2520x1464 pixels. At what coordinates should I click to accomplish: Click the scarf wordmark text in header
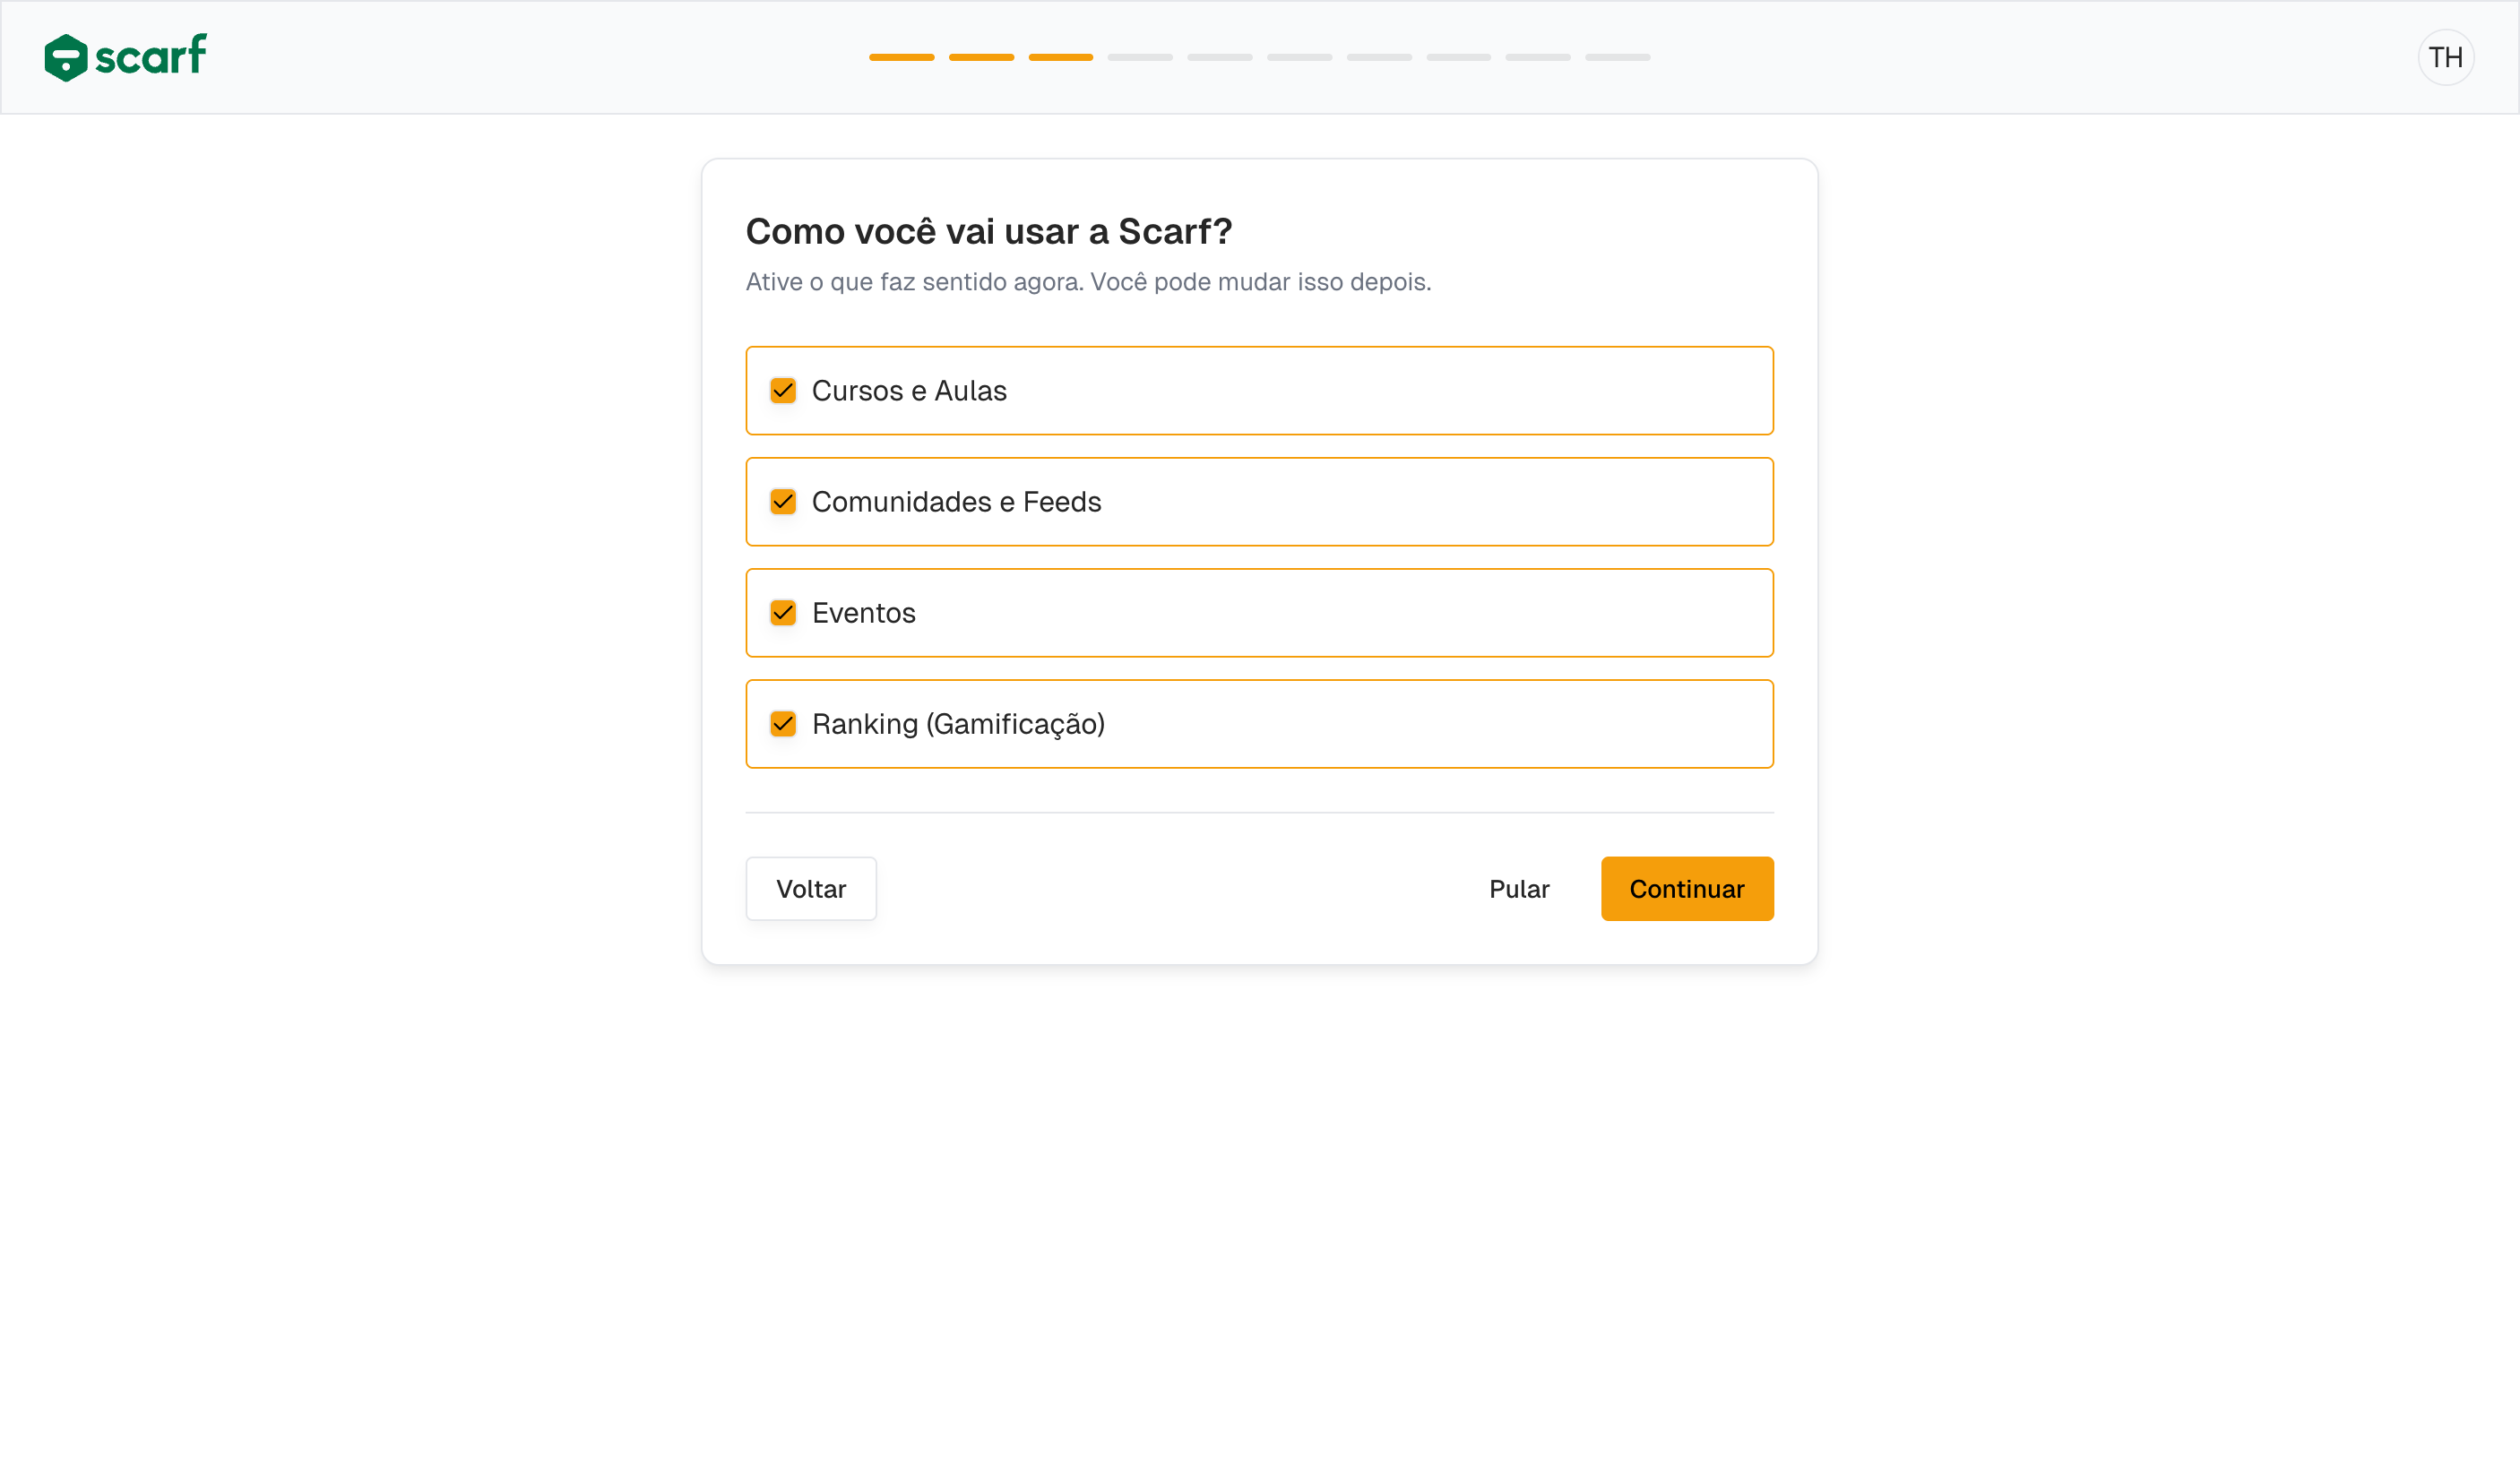point(151,56)
